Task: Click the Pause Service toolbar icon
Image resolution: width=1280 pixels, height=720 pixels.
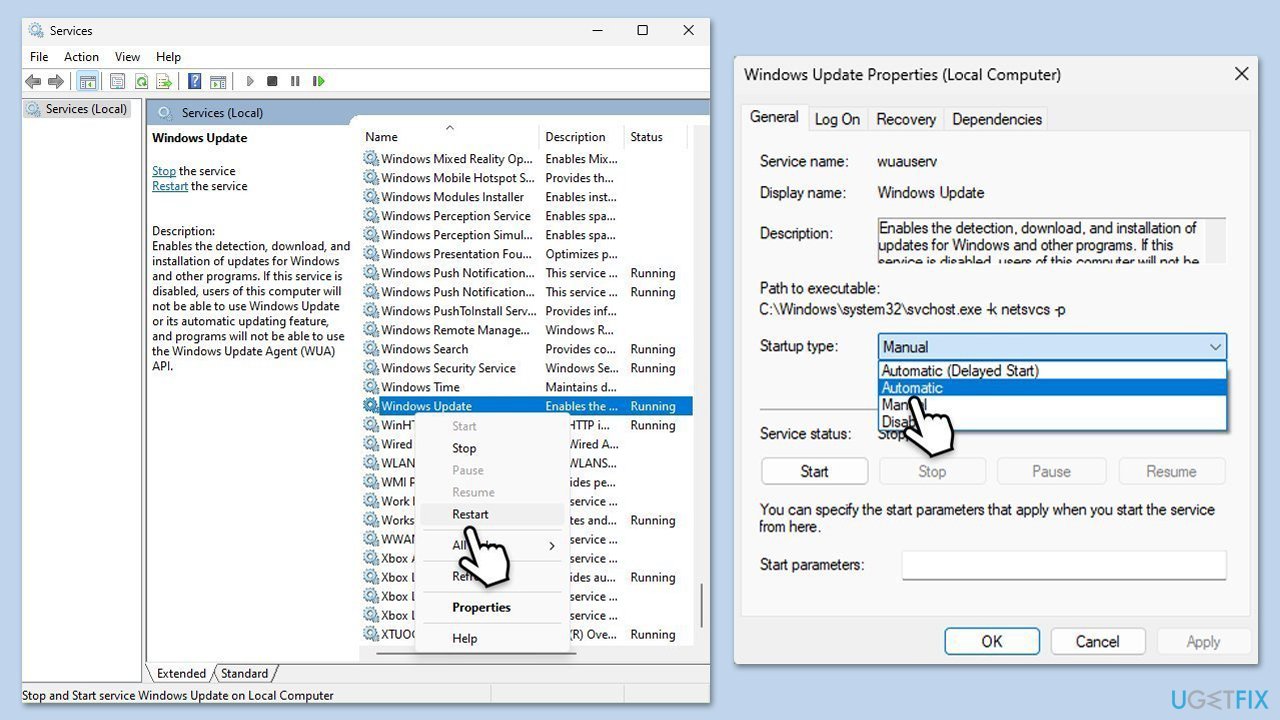Action: click(x=295, y=81)
